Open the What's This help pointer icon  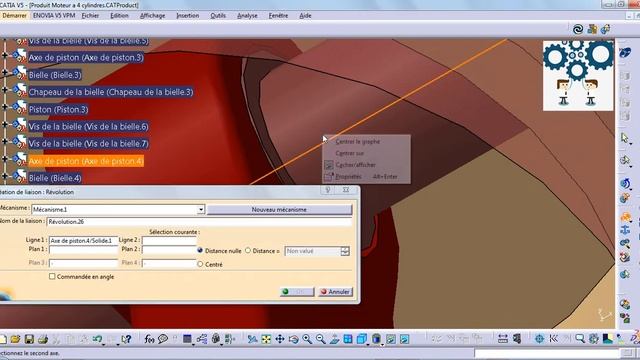pyautogui.click(x=127, y=339)
